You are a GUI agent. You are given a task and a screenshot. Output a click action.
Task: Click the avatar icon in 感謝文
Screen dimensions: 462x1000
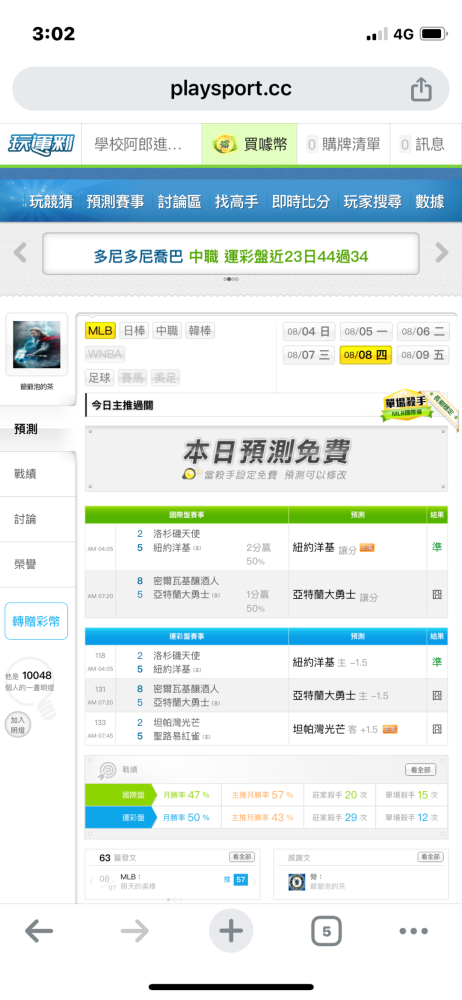pyautogui.click(x=297, y=882)
